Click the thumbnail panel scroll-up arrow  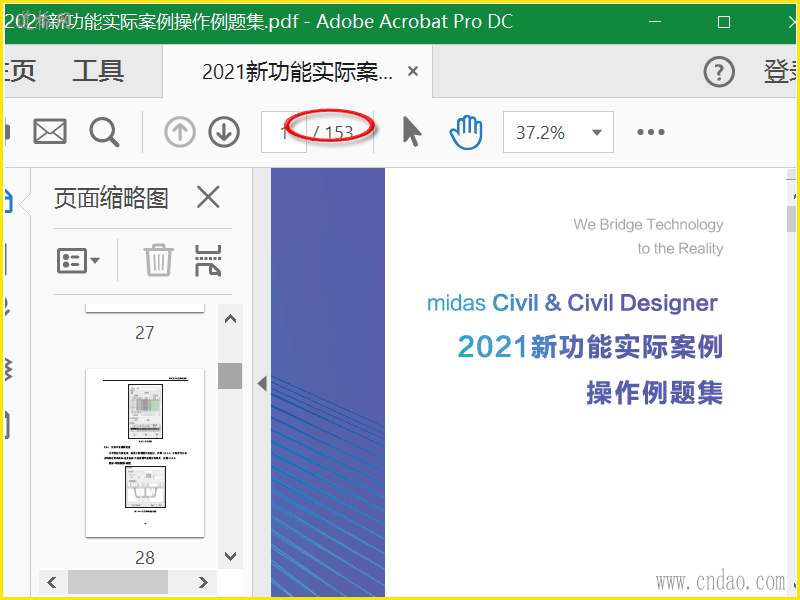tap(231, 319)
